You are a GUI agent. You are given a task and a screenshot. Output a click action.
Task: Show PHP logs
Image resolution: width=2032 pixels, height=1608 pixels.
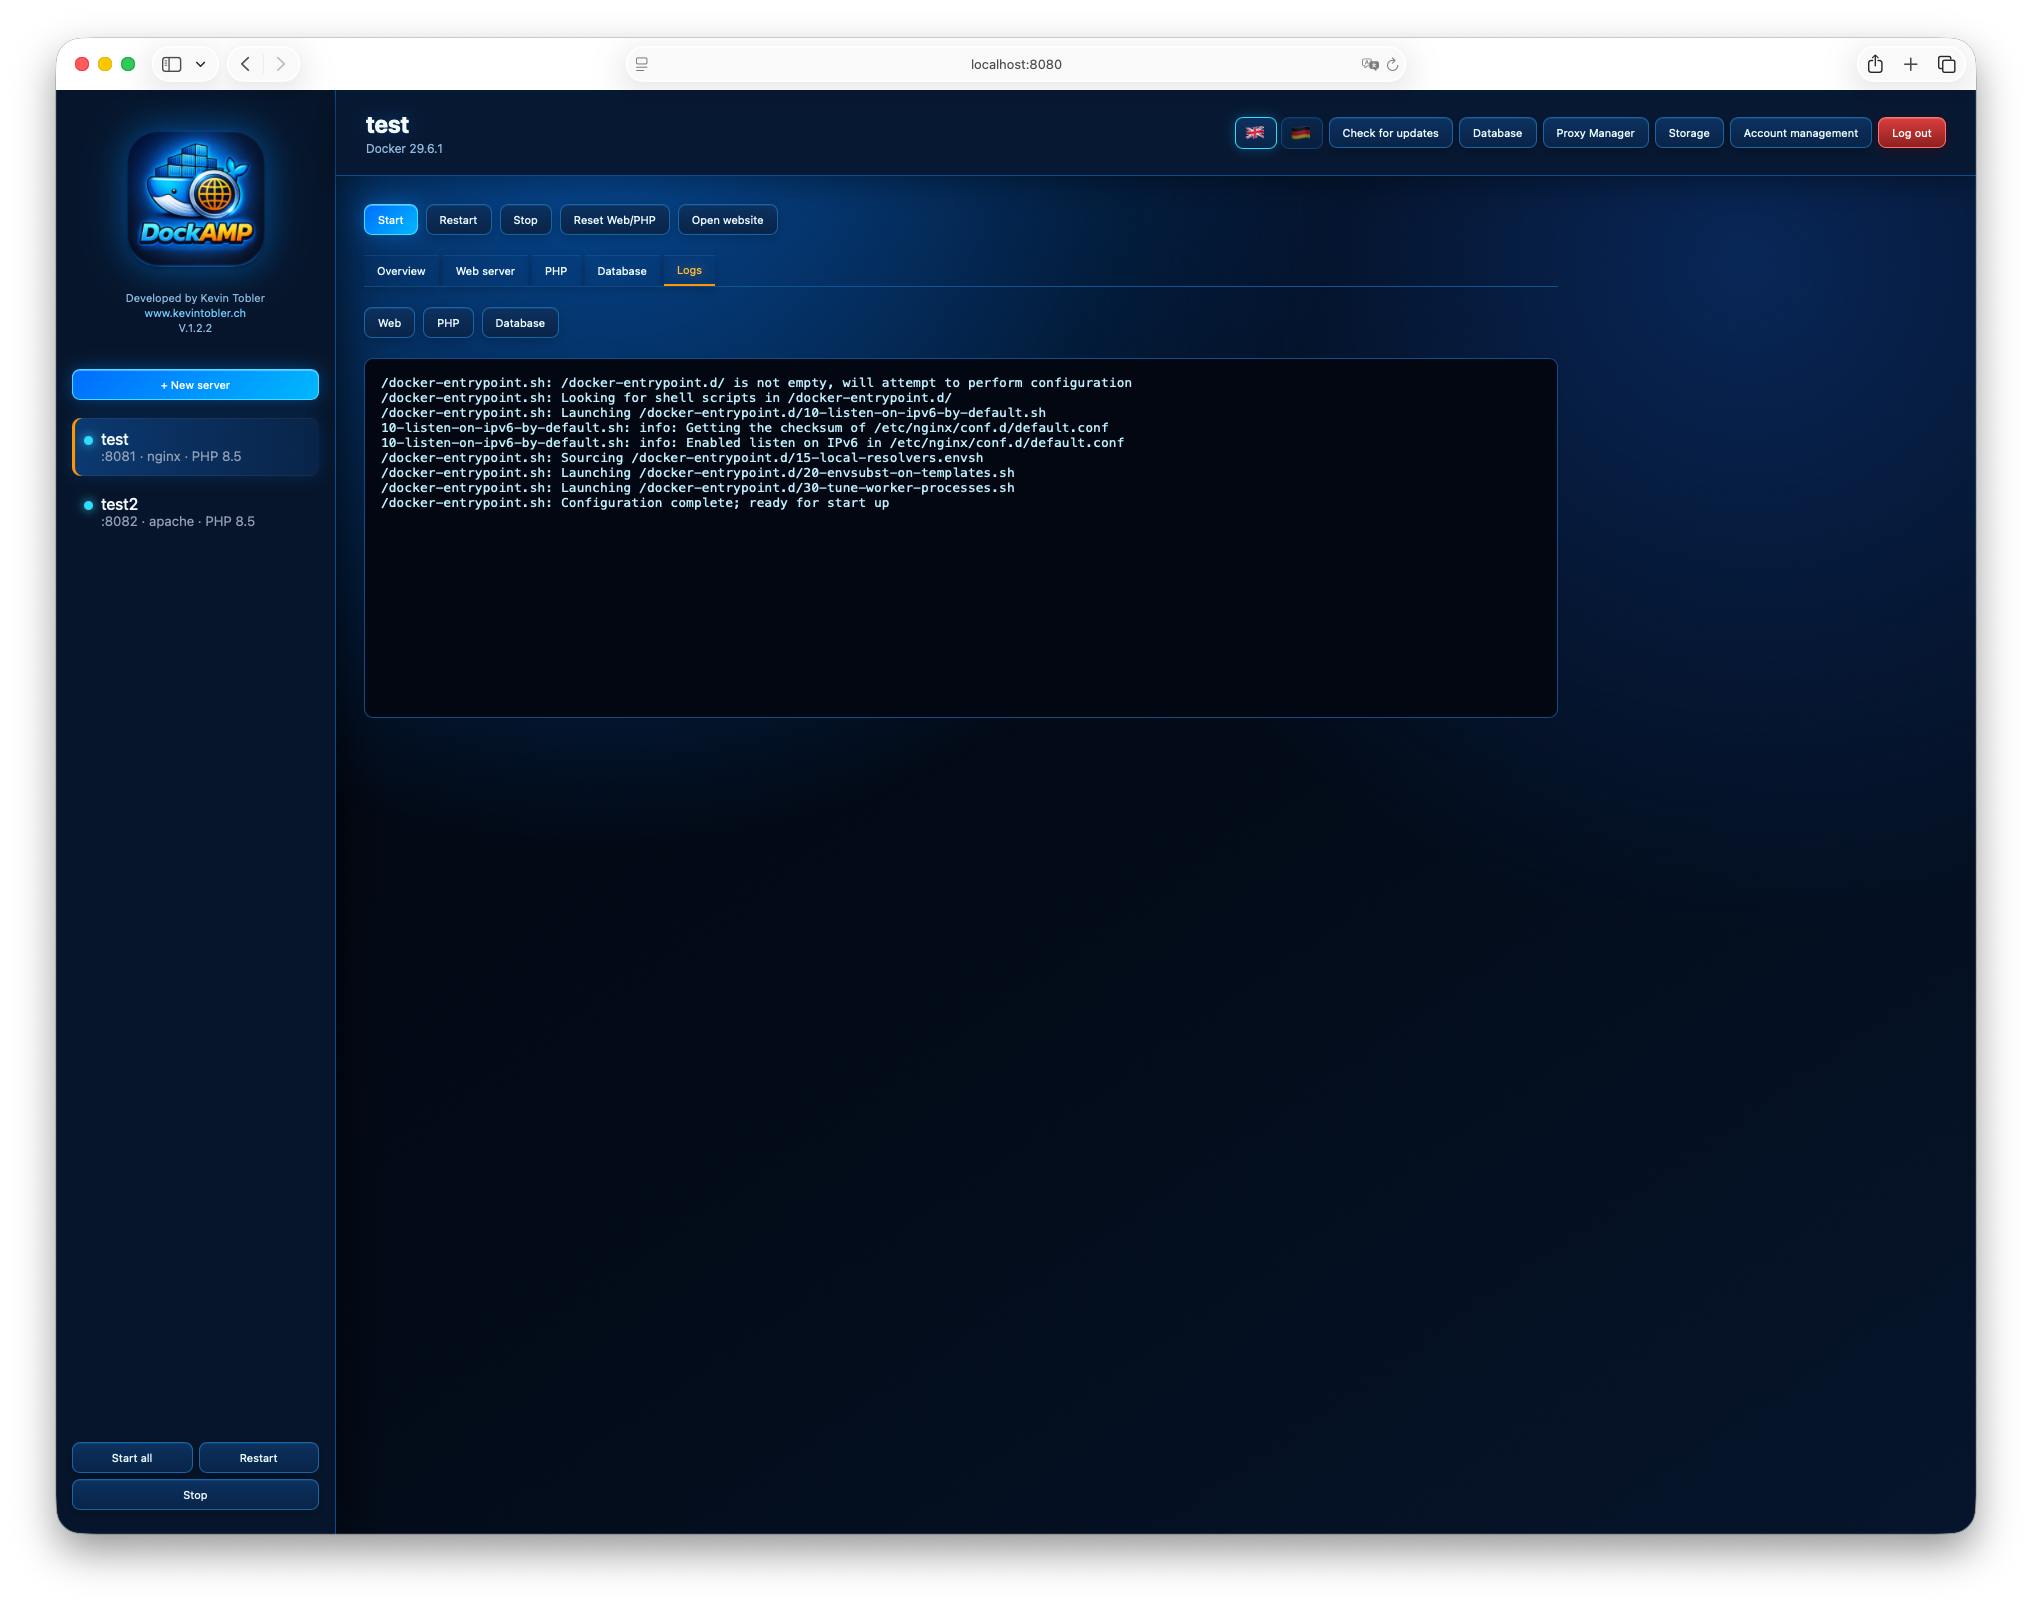[x=448, y=323]
